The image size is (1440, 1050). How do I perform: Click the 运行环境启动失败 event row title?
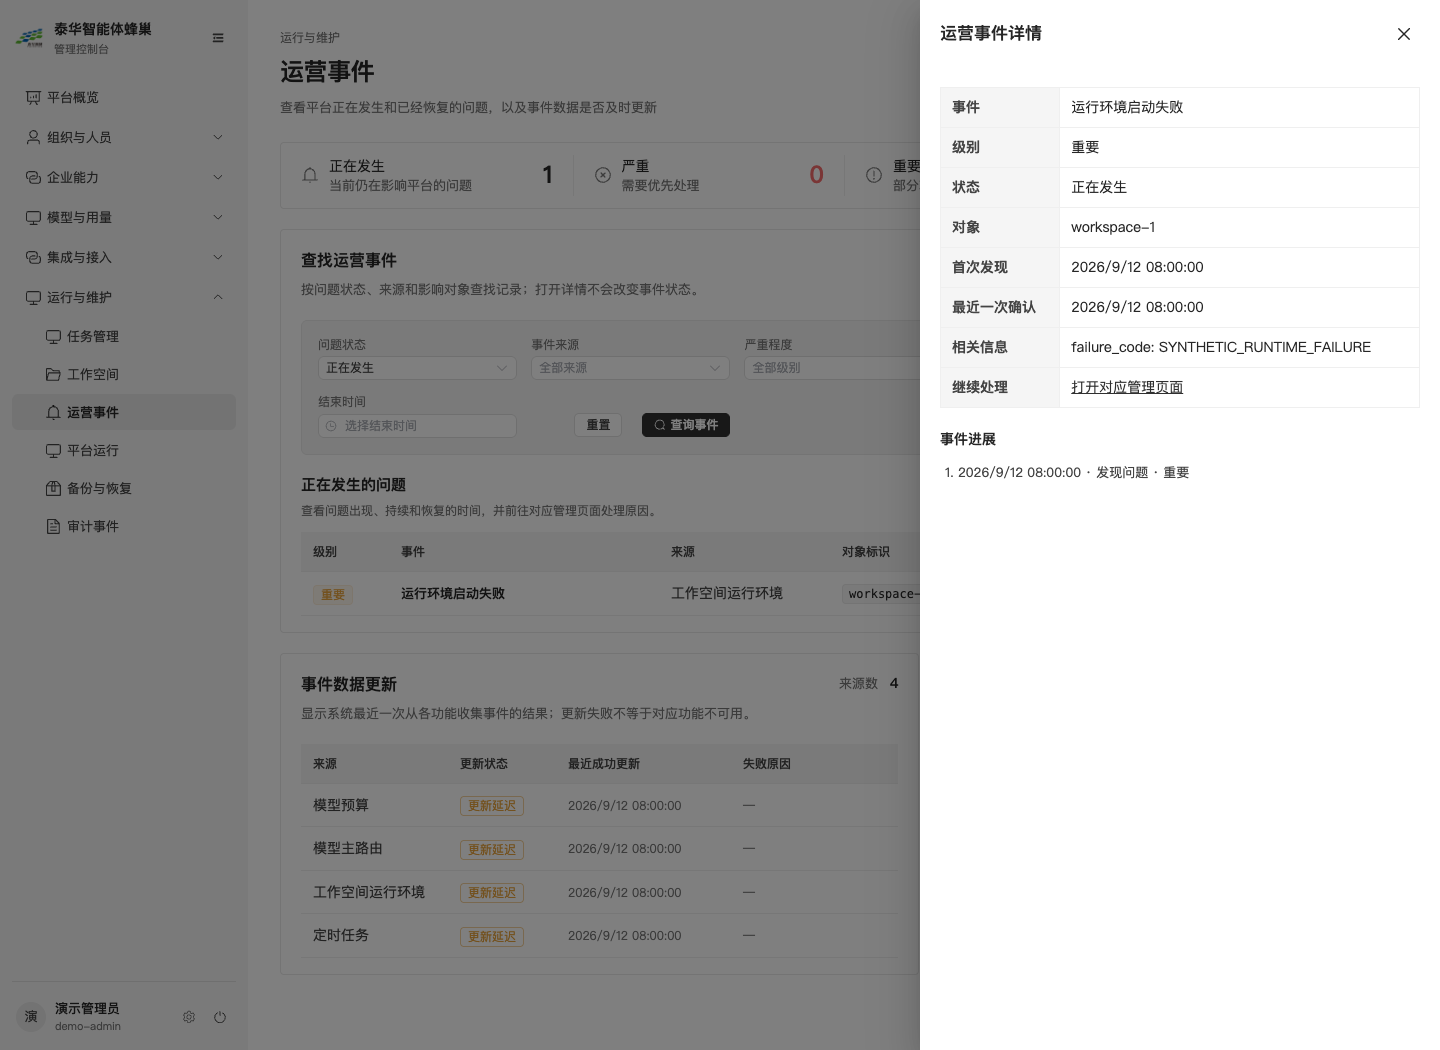[453, 593]
